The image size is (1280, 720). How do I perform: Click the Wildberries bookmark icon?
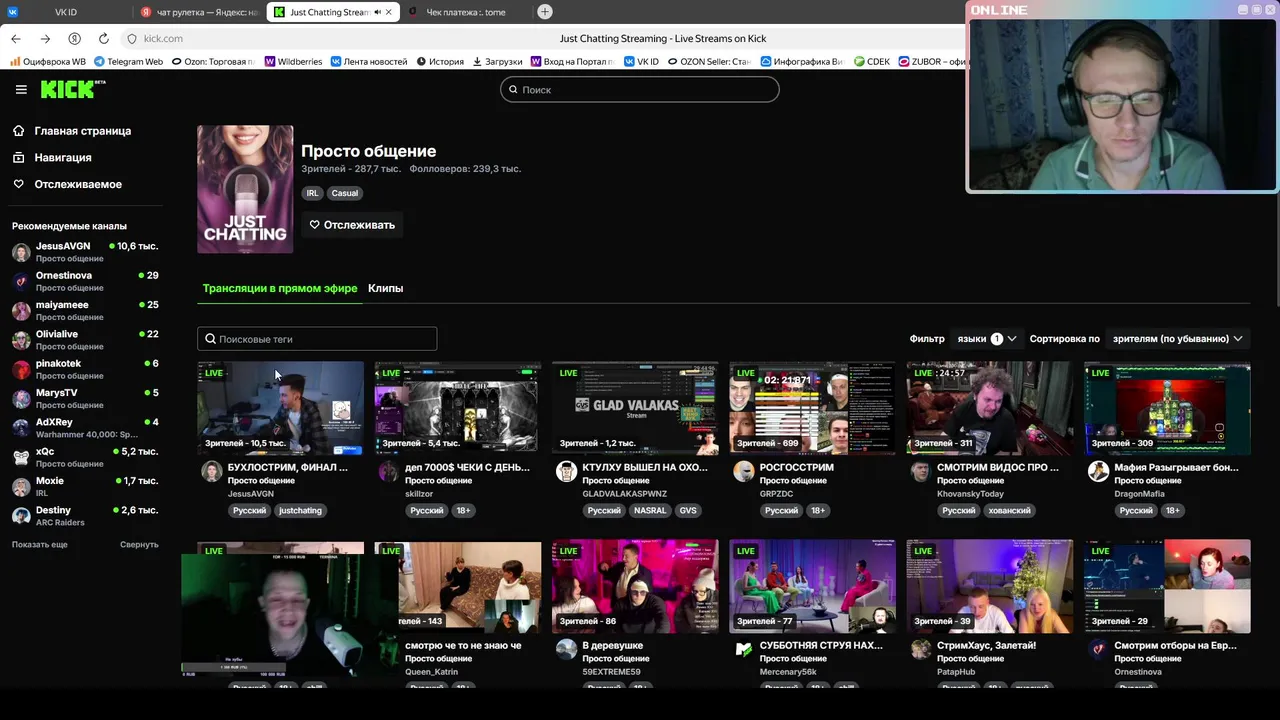[x=270, y=61]
